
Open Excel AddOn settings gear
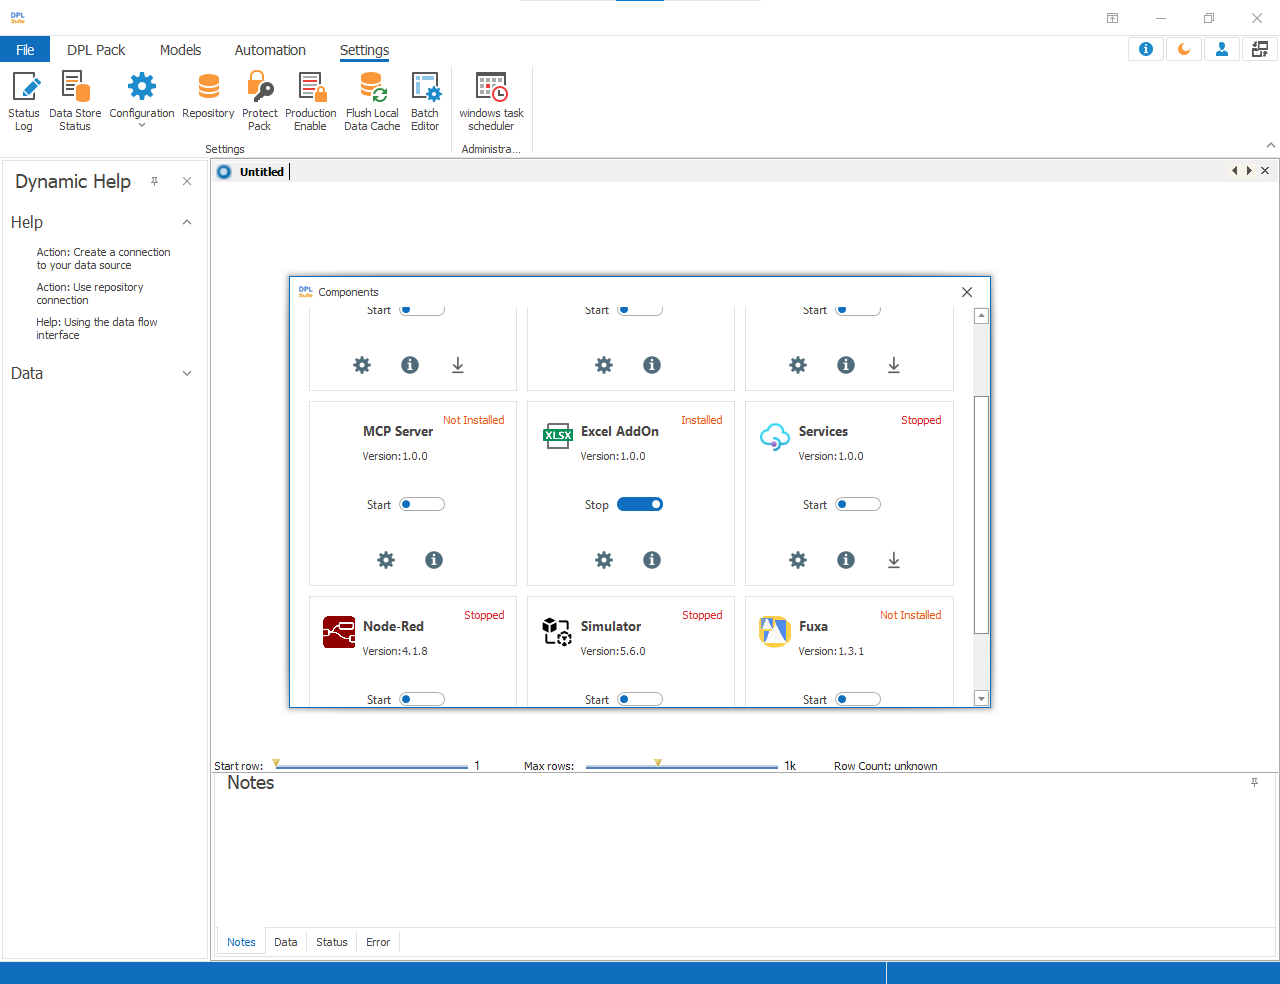pyautogui.click(x=604, y=560)
